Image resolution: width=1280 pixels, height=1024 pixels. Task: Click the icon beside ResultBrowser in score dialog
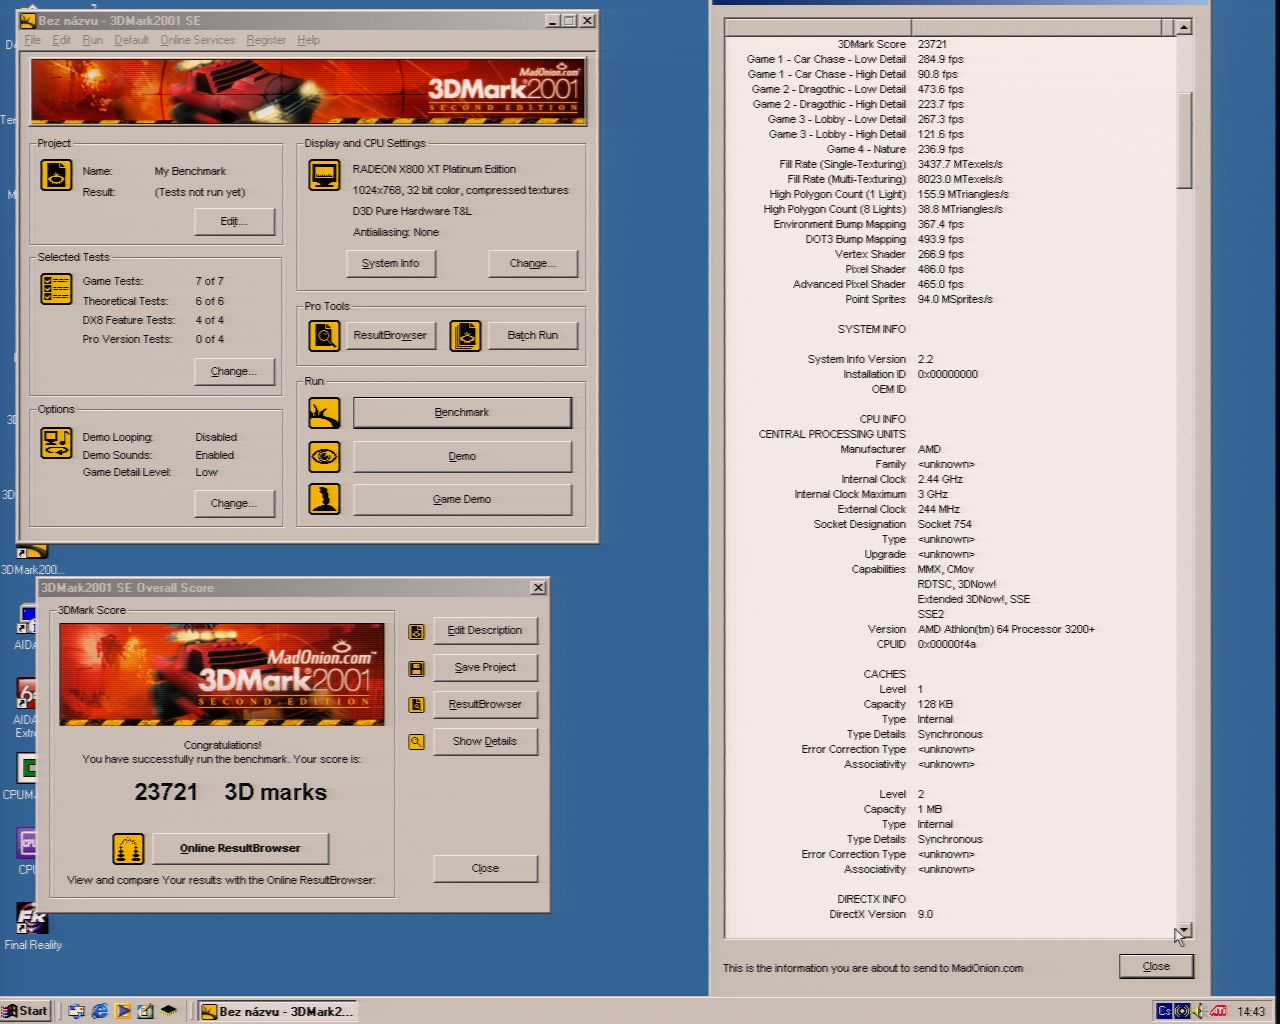point(416,705)
